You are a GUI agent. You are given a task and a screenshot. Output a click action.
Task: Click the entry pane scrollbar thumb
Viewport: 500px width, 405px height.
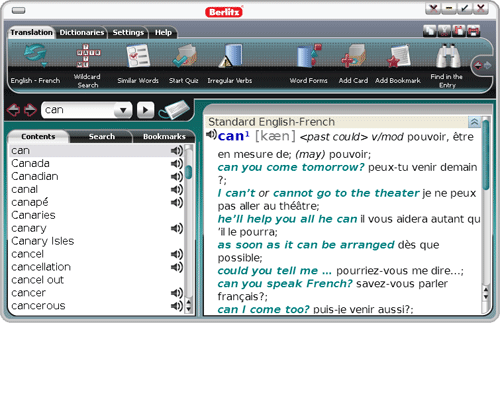point(486,155)
